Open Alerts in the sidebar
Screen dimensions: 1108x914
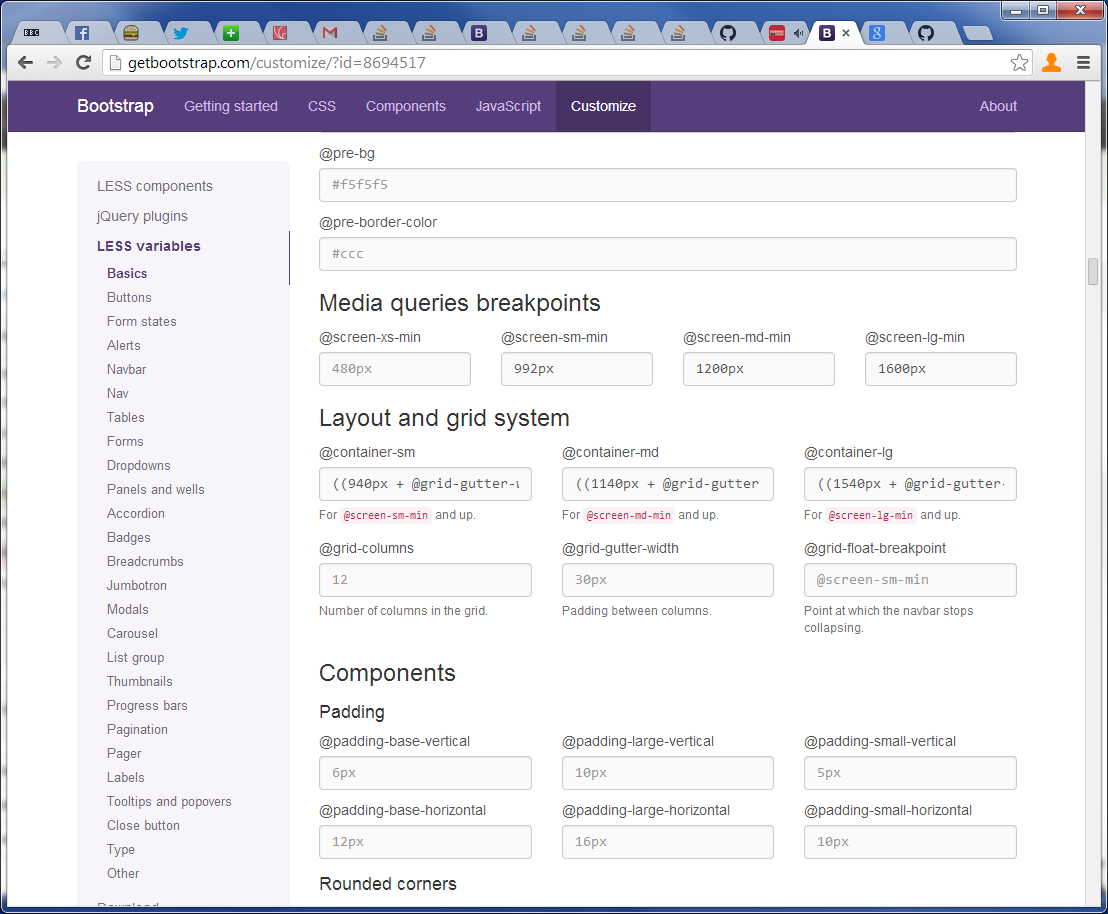pyautogui.click(x=124, y=346)
